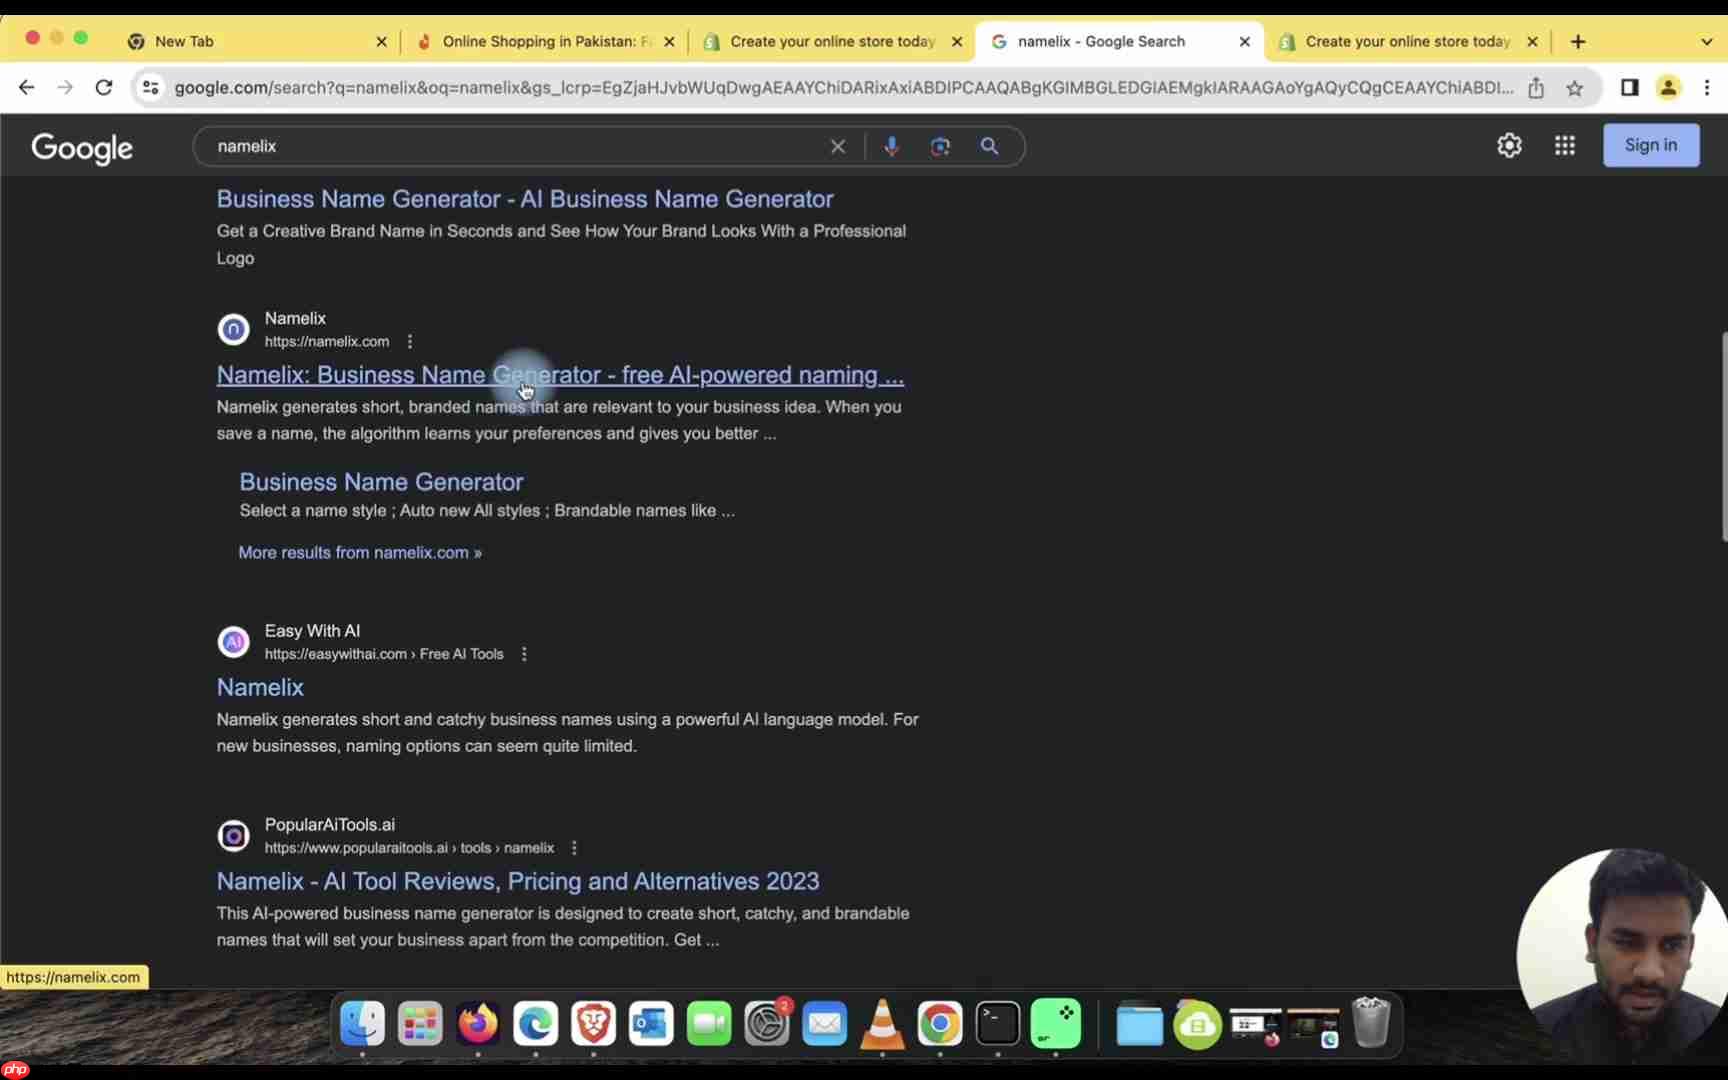Open 'Namelix - AI Tool Reviews, Pricing and Alternatives 2023'
This screenshot has height=1080, width=1728.
pos(518,881)
